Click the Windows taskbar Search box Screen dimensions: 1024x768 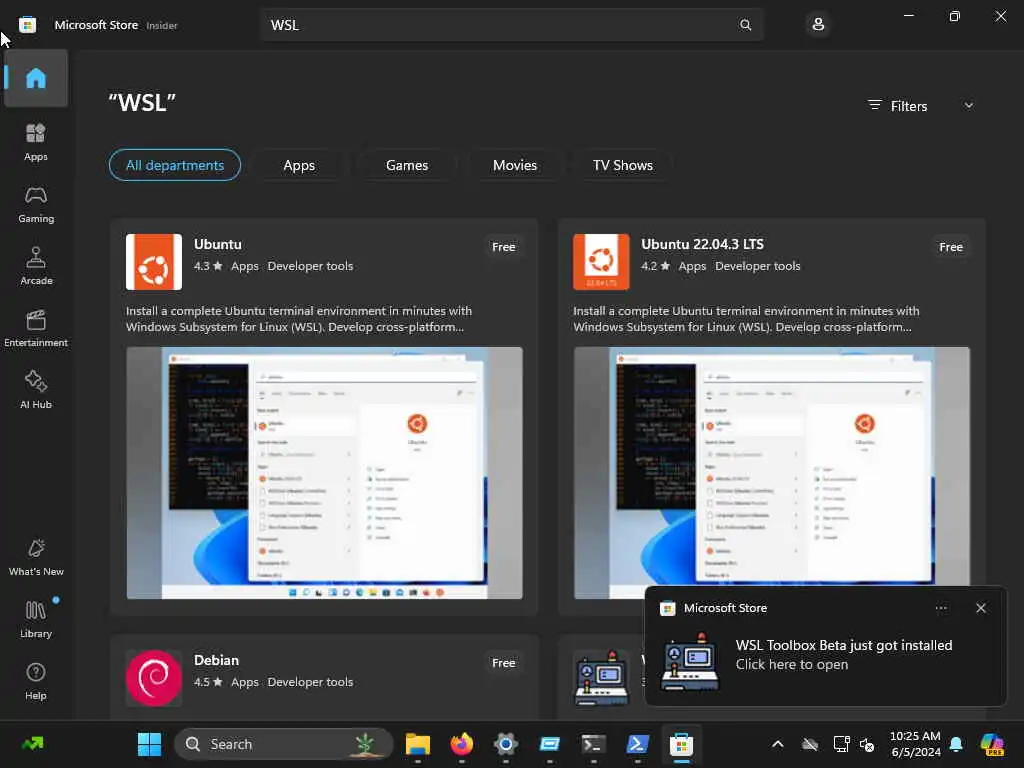283,744
